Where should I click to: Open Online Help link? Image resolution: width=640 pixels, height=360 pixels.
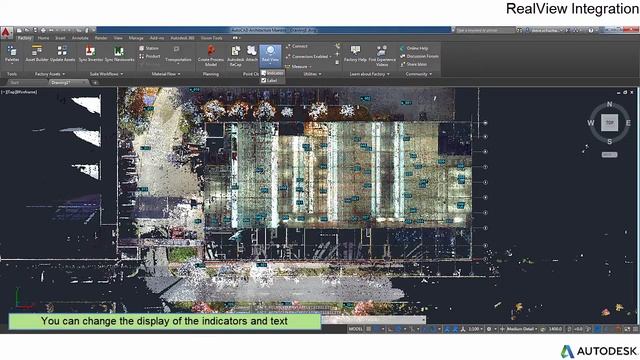pos(414,48)
